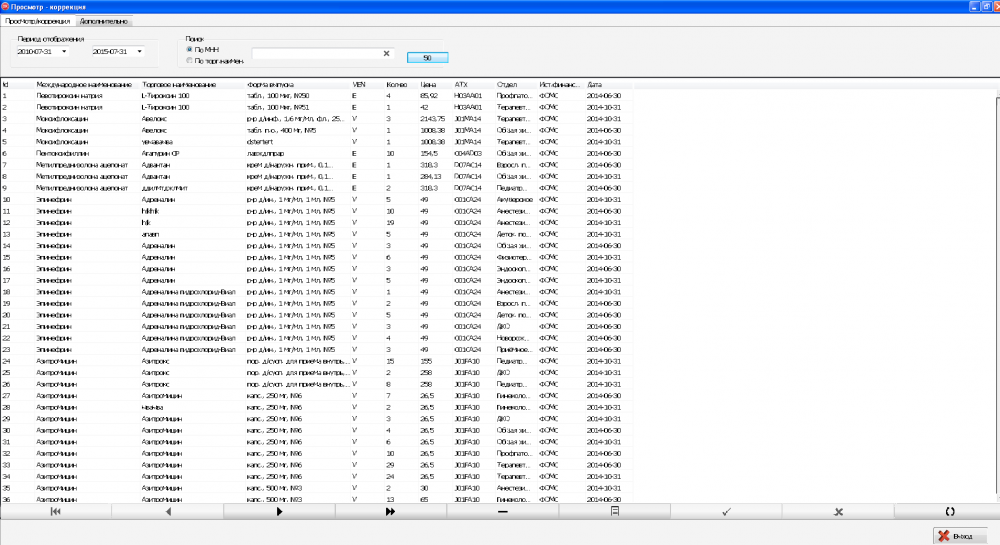This screenshot has width=1000, height=545.
Task: Click the 'Выход' exit button
Action: coord(960,536)
